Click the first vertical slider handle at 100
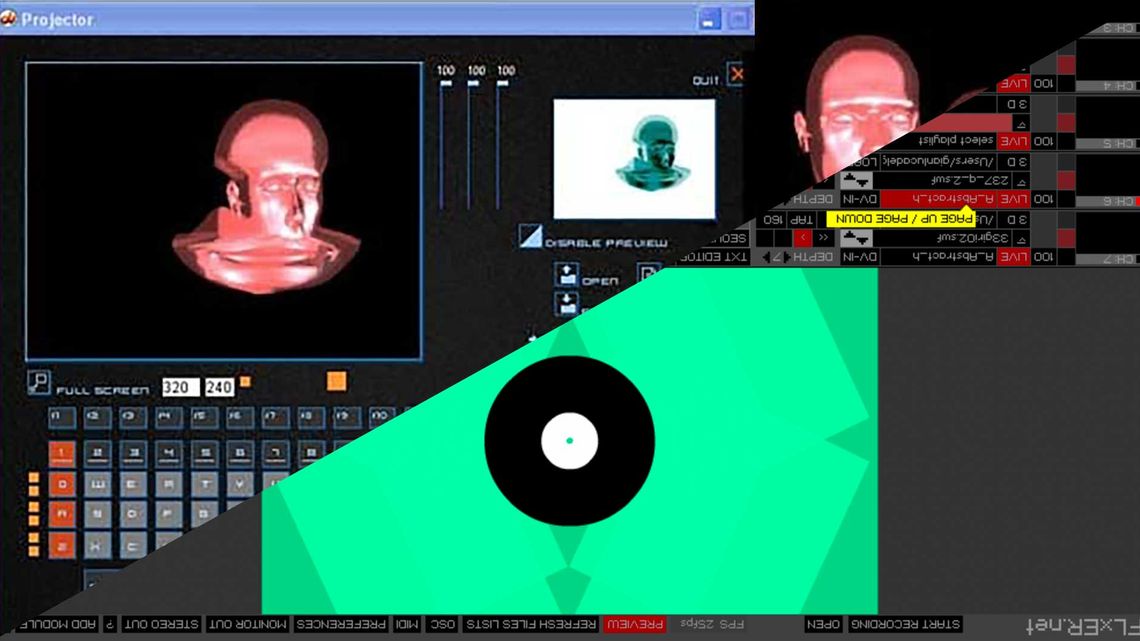 pos(446,84)
